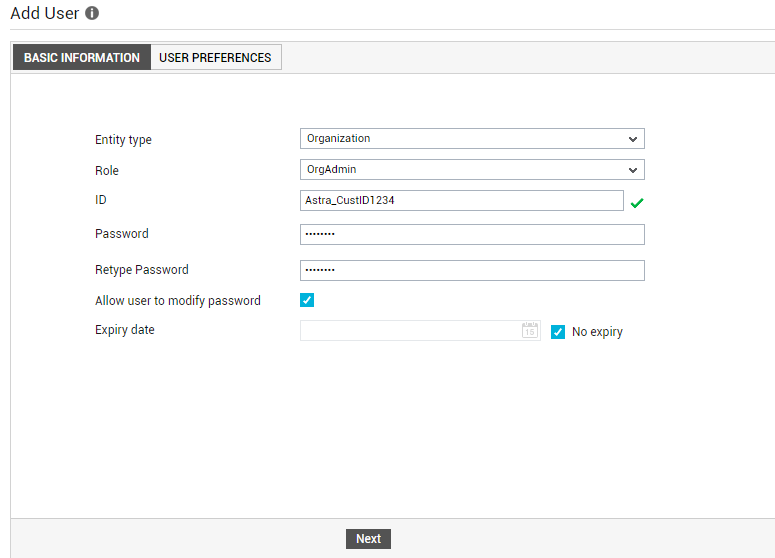This screenshot has width=775, height=558.
Task: Open the Organization entity type combo box
Action: [472, 139]
